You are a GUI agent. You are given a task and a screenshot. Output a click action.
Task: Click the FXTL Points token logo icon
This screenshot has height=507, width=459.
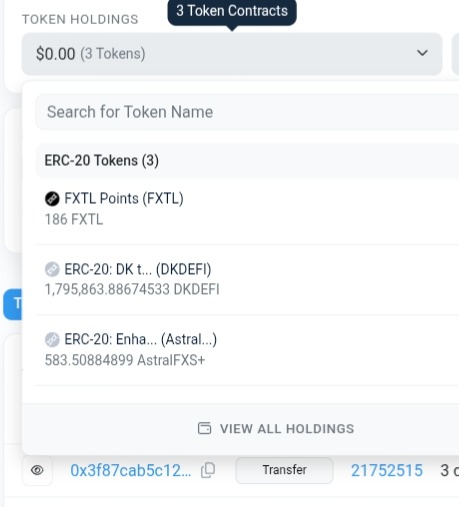52,199
